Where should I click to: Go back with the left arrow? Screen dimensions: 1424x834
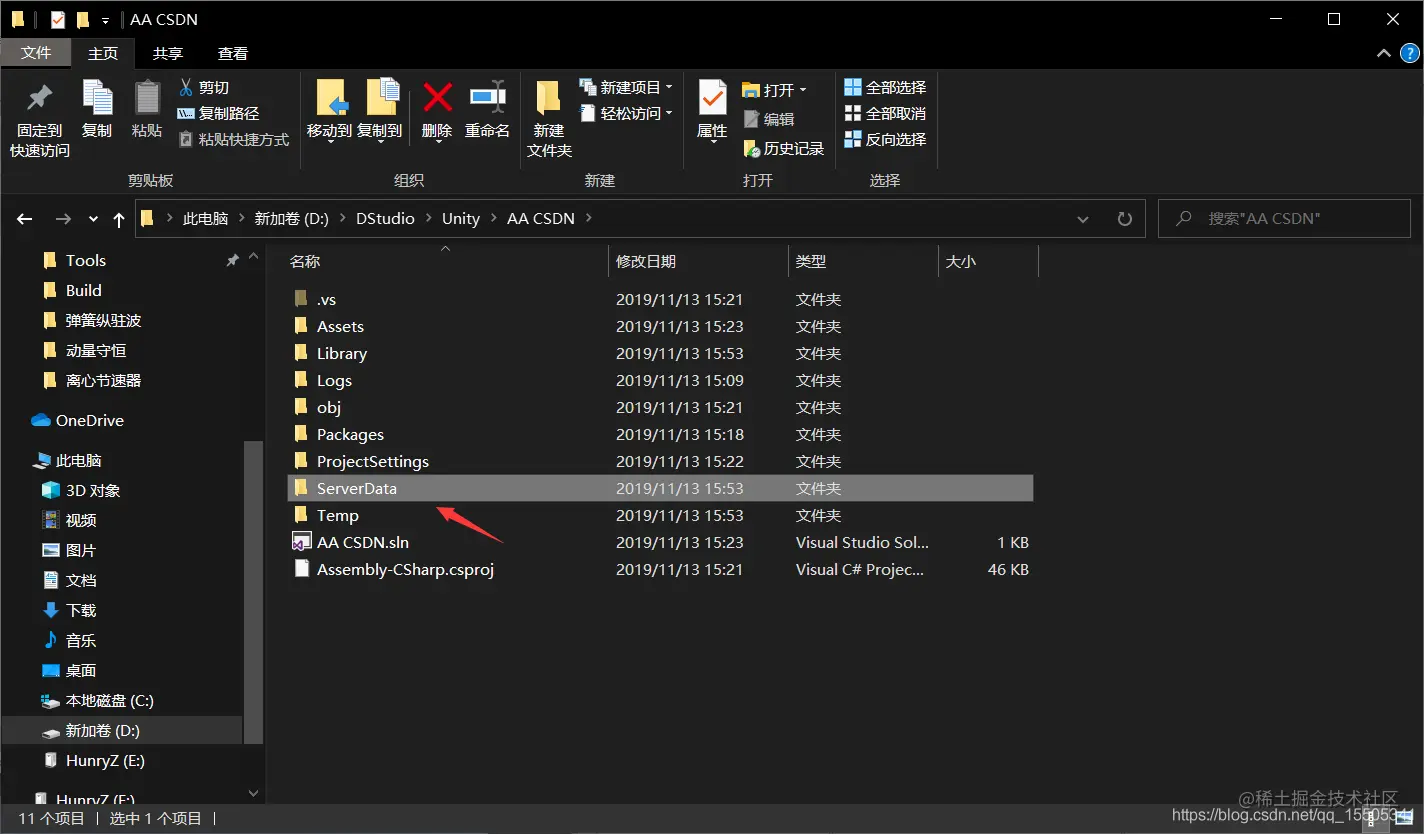click(x=25, y=218)
